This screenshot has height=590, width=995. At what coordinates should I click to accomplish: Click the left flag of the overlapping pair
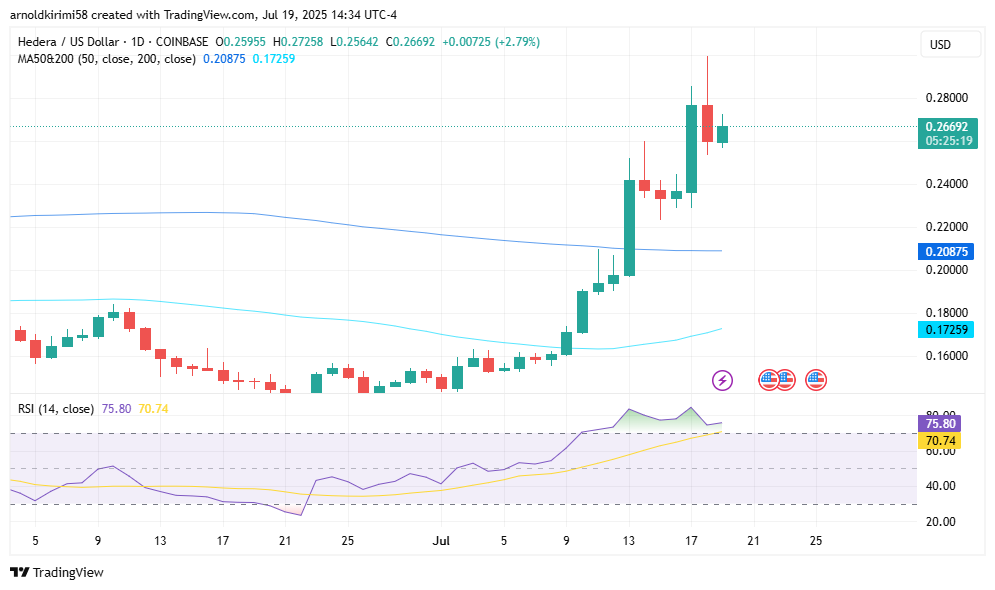(768, 380)
